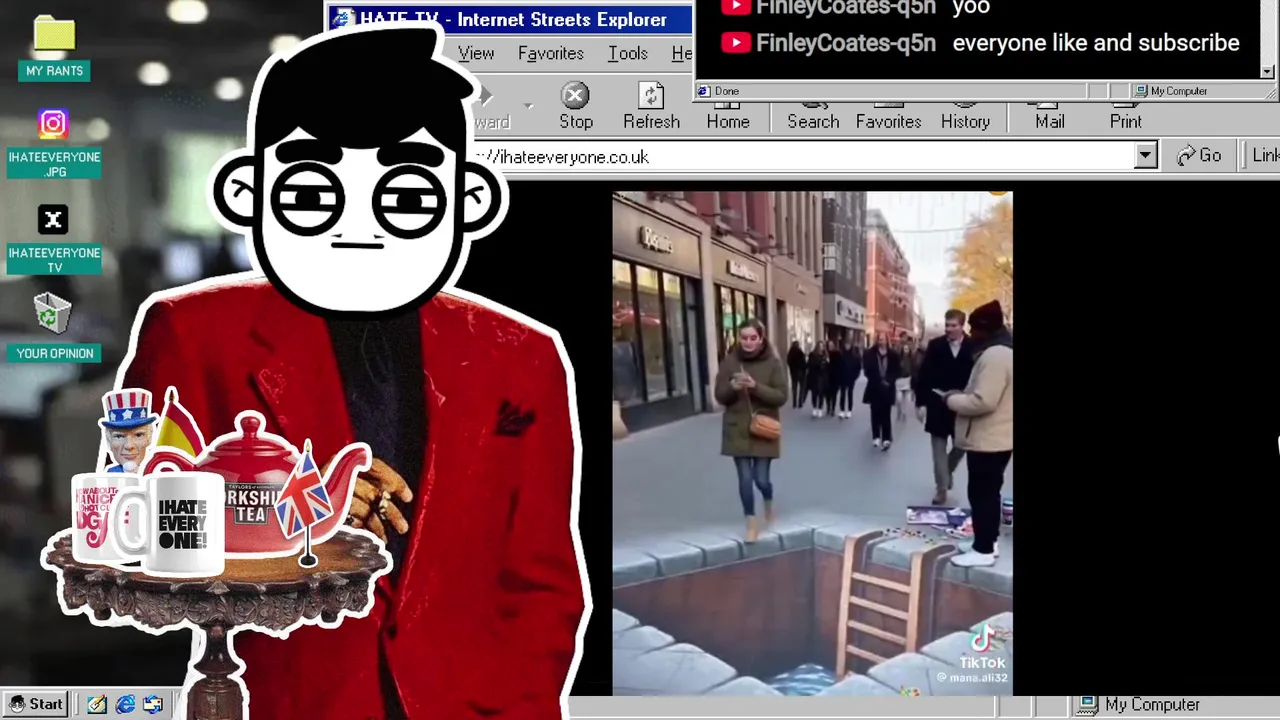This screenshot has height=720, width=1280.
Task: Open Favorites toolbar button
Action: pos(888,115)
